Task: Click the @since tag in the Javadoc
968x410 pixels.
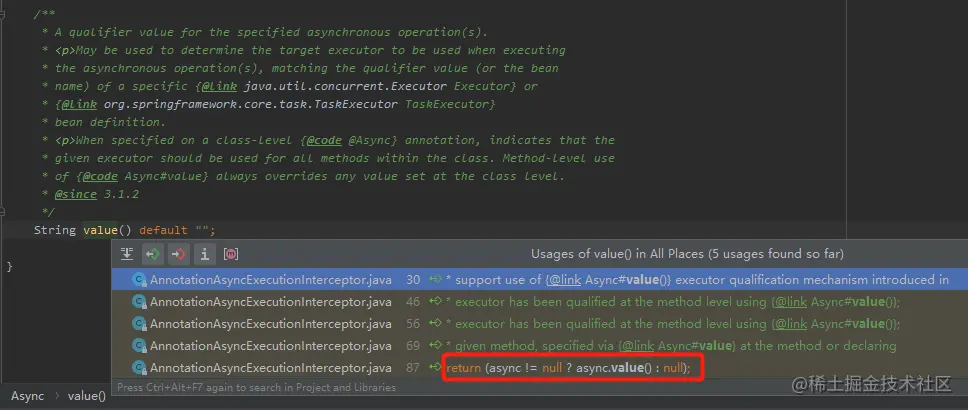Action: (76, 194)
